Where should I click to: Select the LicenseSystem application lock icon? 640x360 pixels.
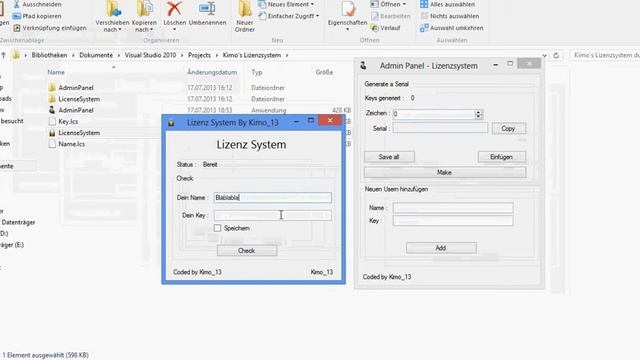[x=52, y=133]
